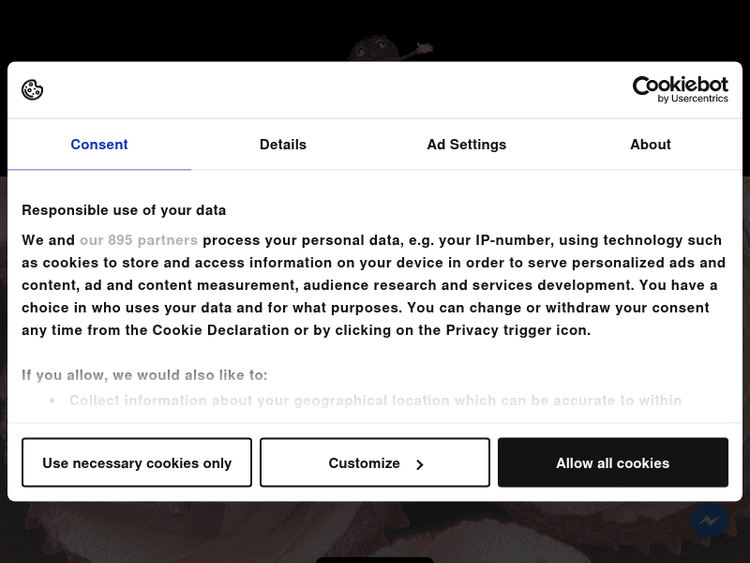Go to the About tab
Viewport: 750px width, 563px height.
tap(650, 145)
